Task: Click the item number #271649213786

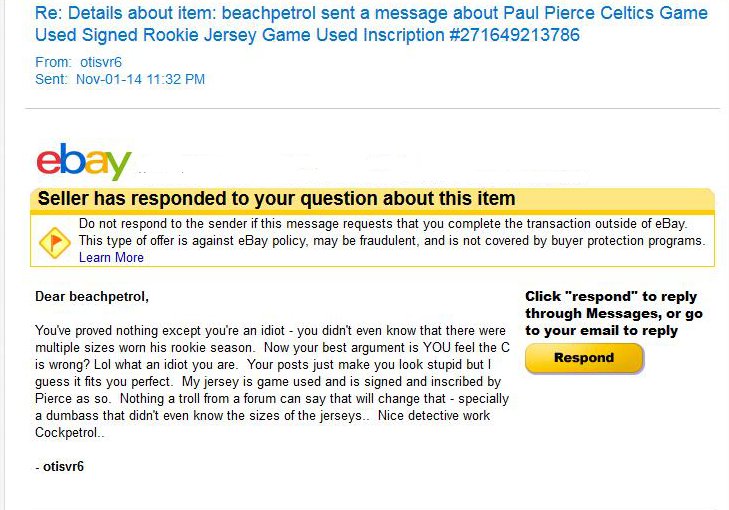Action: (x=514, y=35)
